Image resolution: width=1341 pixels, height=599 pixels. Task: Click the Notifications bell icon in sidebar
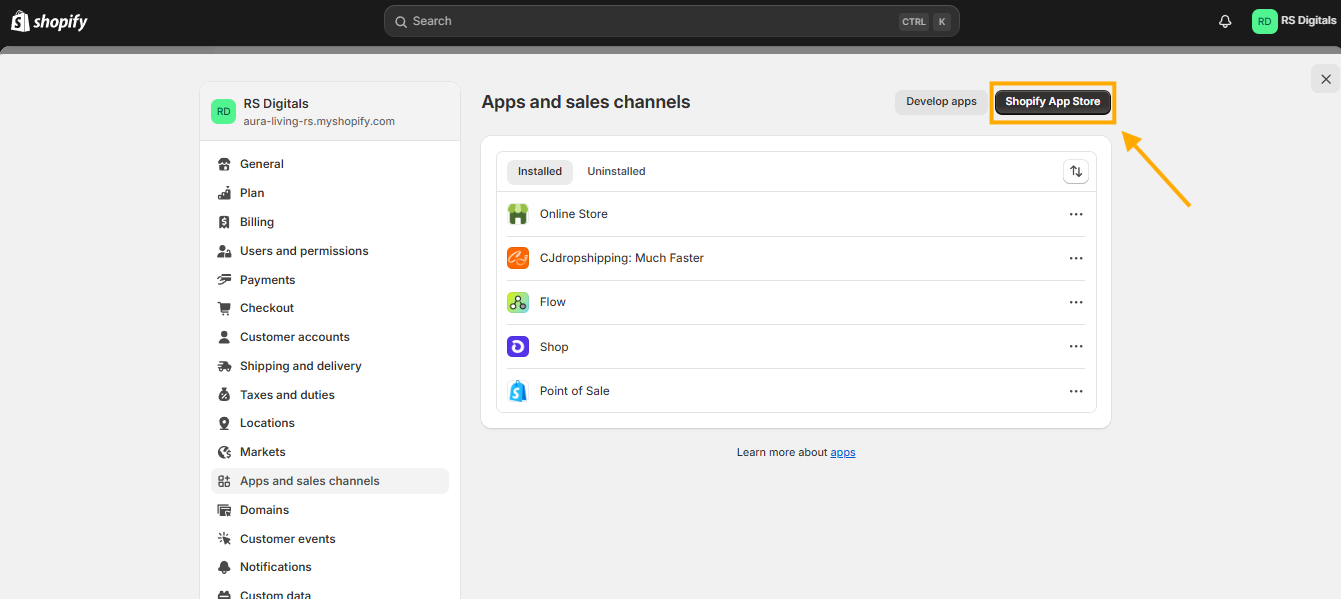point(224,567)
